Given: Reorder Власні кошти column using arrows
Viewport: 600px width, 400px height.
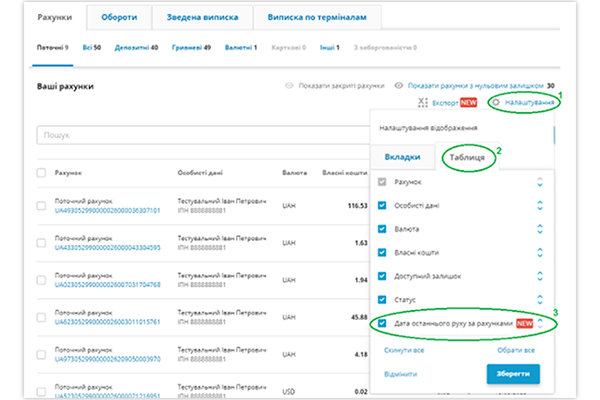Looking at the screenshot, I should click(x=540, y=252).
